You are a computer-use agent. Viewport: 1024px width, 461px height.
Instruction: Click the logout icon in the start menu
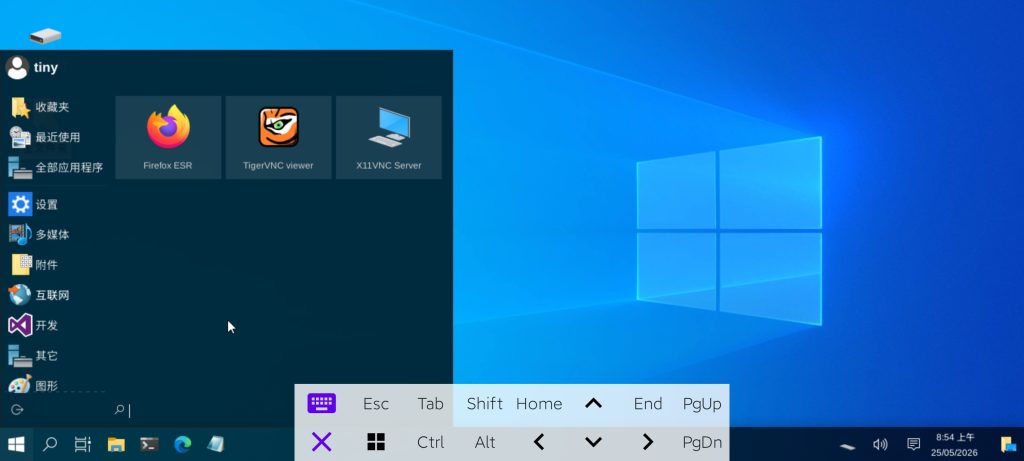click(x=18, y=409)
